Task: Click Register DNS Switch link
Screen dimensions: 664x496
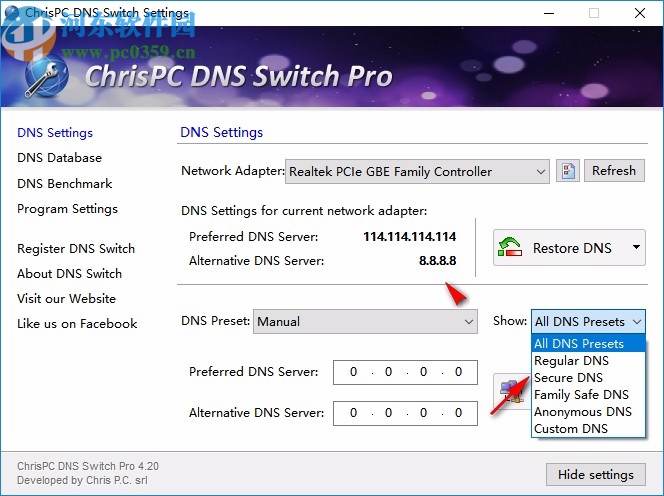Action: (x=76, y=249)
